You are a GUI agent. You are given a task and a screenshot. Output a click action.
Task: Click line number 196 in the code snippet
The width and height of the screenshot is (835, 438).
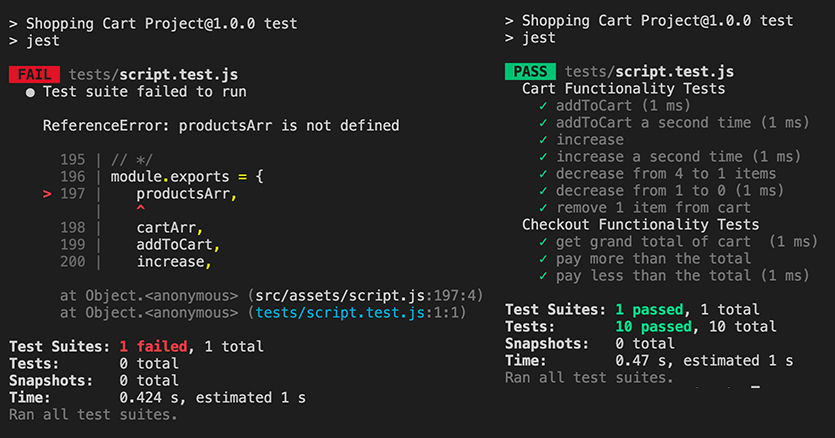73,177
